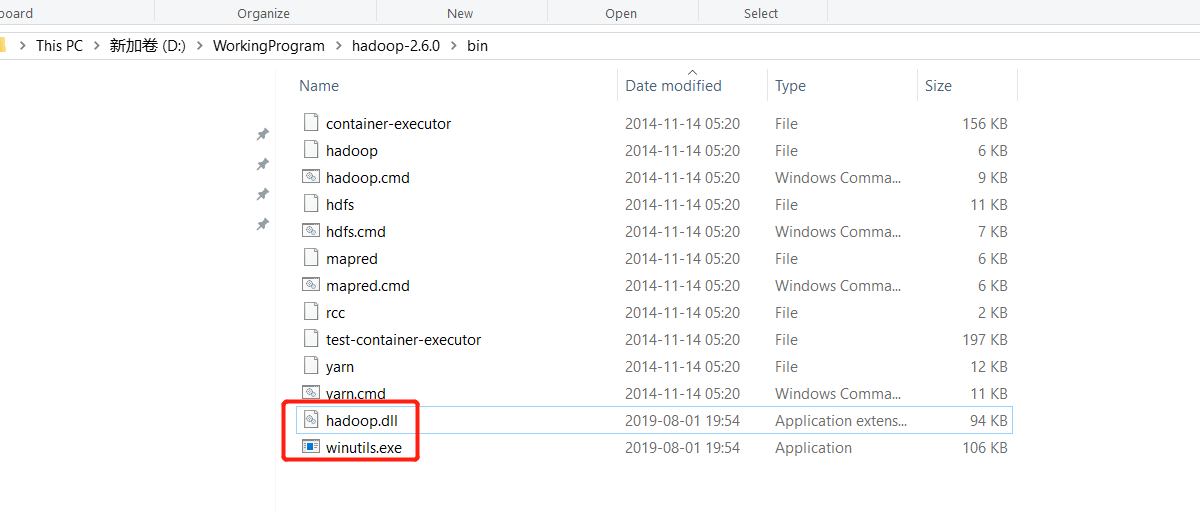Click the 2 KB size of rcc

click(993, 313)
